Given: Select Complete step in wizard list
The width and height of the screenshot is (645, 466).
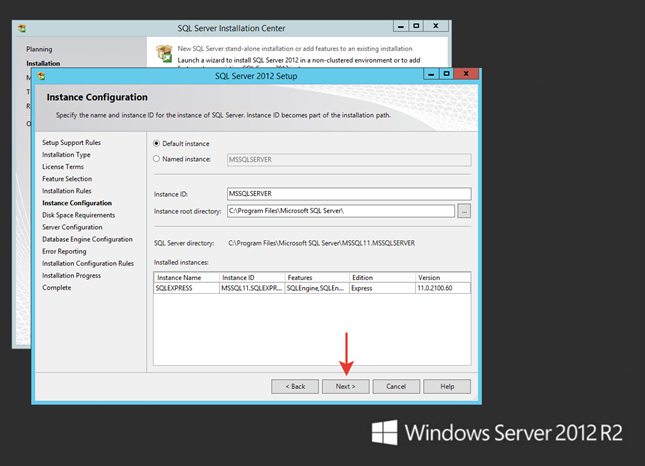Looking at the screenshot, I should (x=56, y=287).
